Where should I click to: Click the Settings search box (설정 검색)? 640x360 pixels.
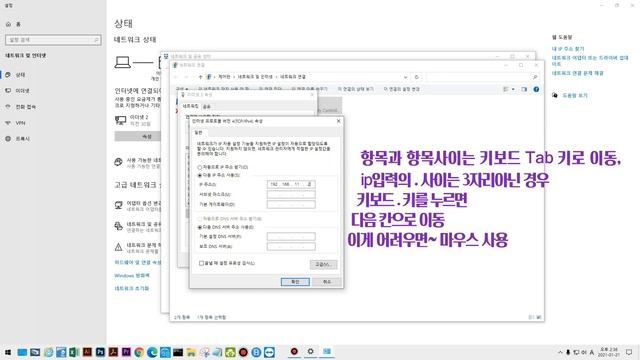[x=53, y=40]
